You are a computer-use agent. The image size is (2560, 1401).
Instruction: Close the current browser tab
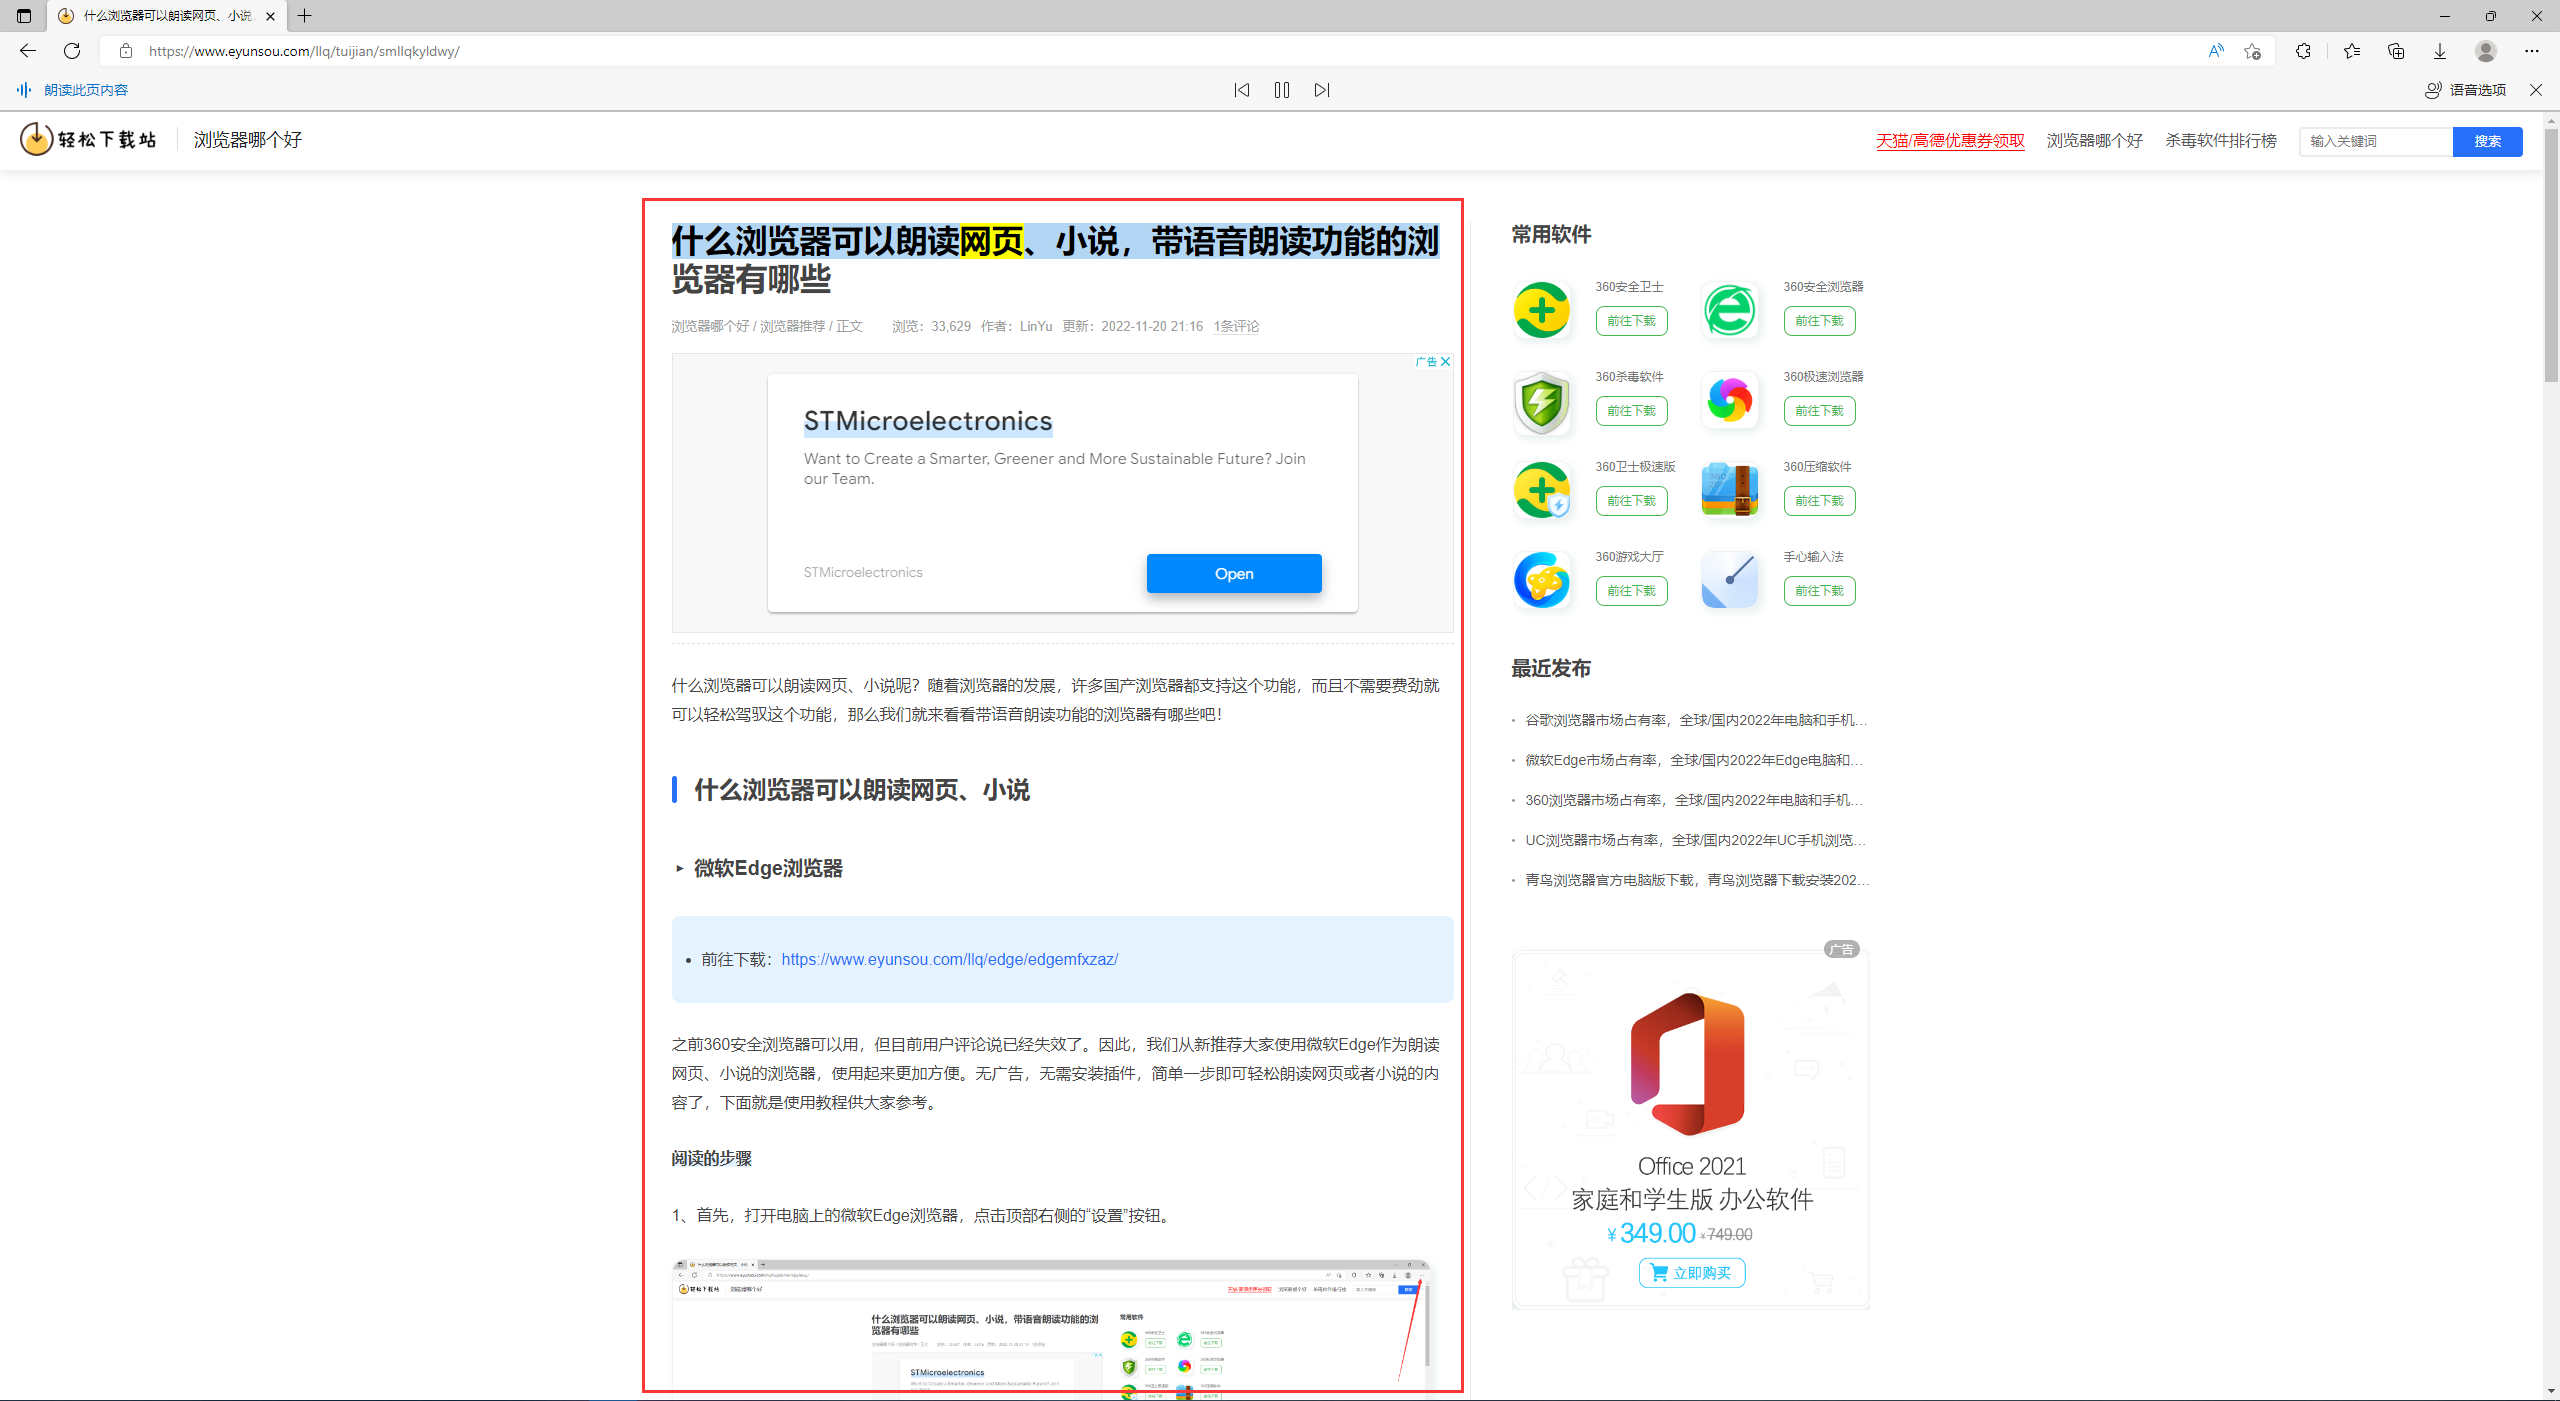click(270, 16)
